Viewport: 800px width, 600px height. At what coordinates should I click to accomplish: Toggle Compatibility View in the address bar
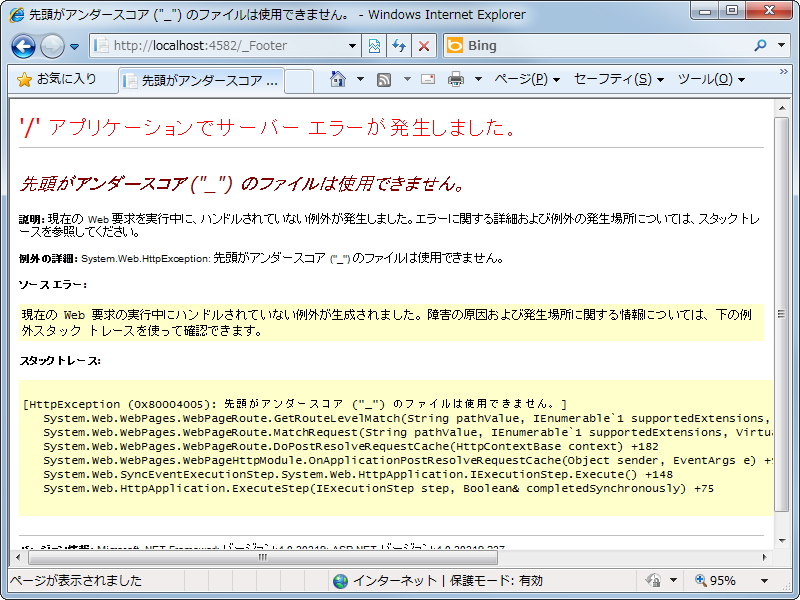(x=374, y=46)
